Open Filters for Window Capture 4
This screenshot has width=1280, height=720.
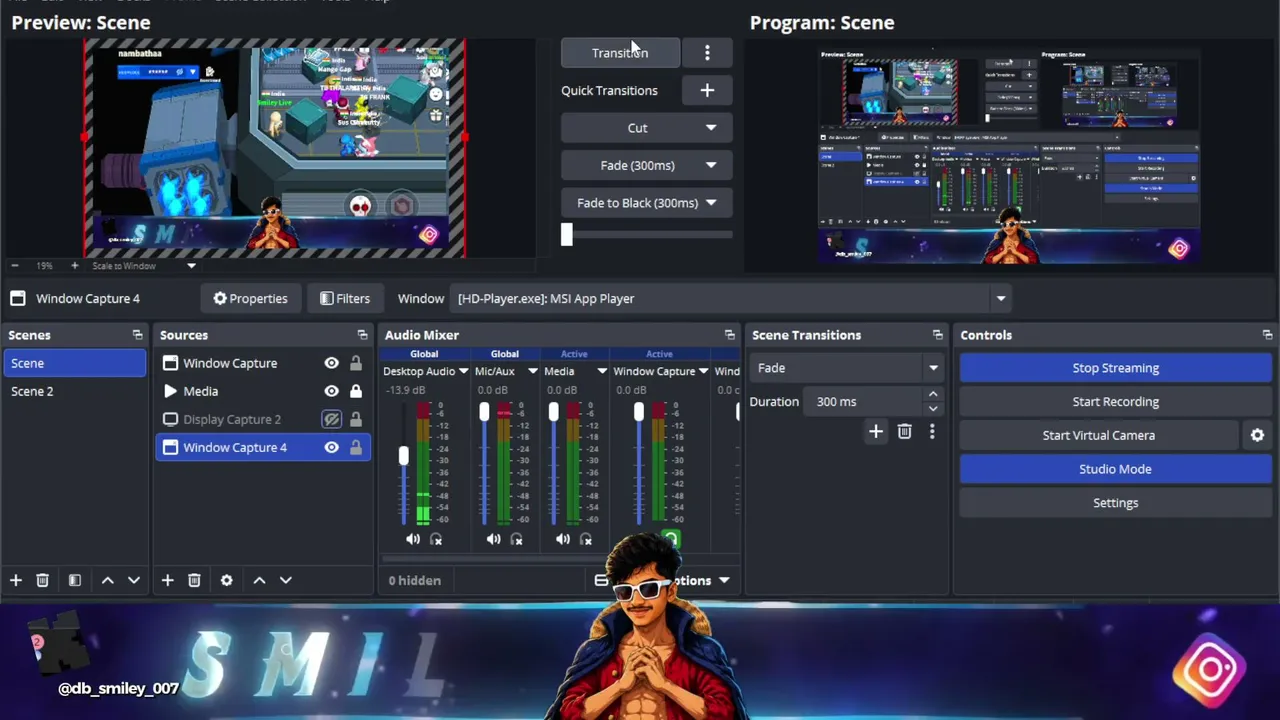pyautogui.click(x=345, y=298)
